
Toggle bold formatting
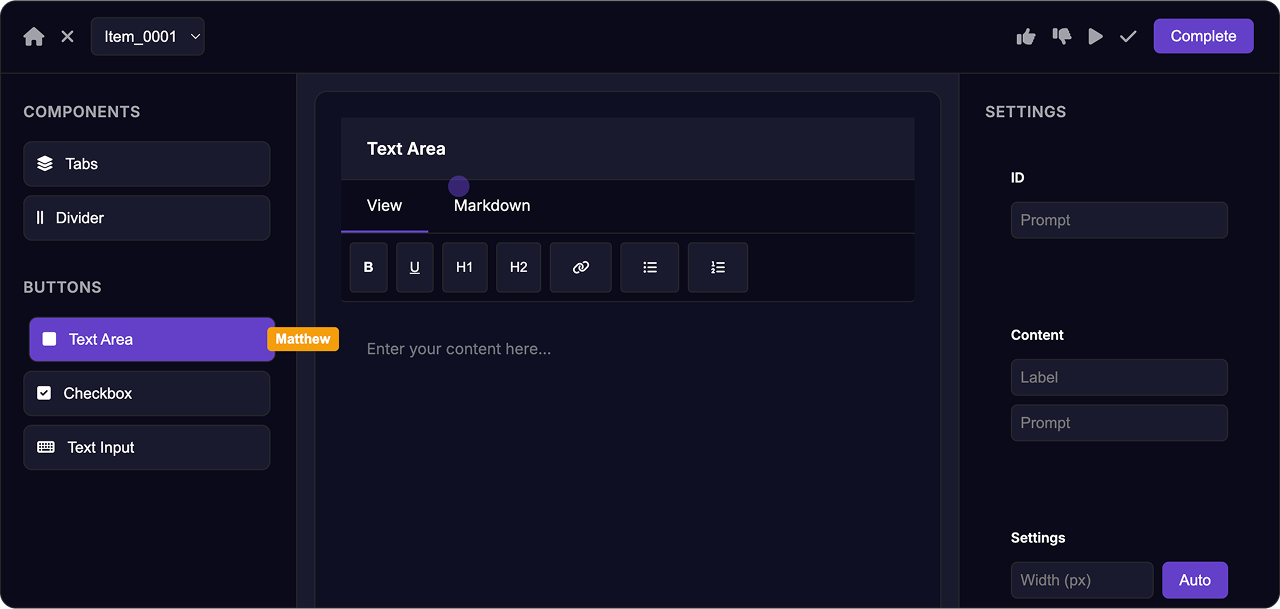369,268
